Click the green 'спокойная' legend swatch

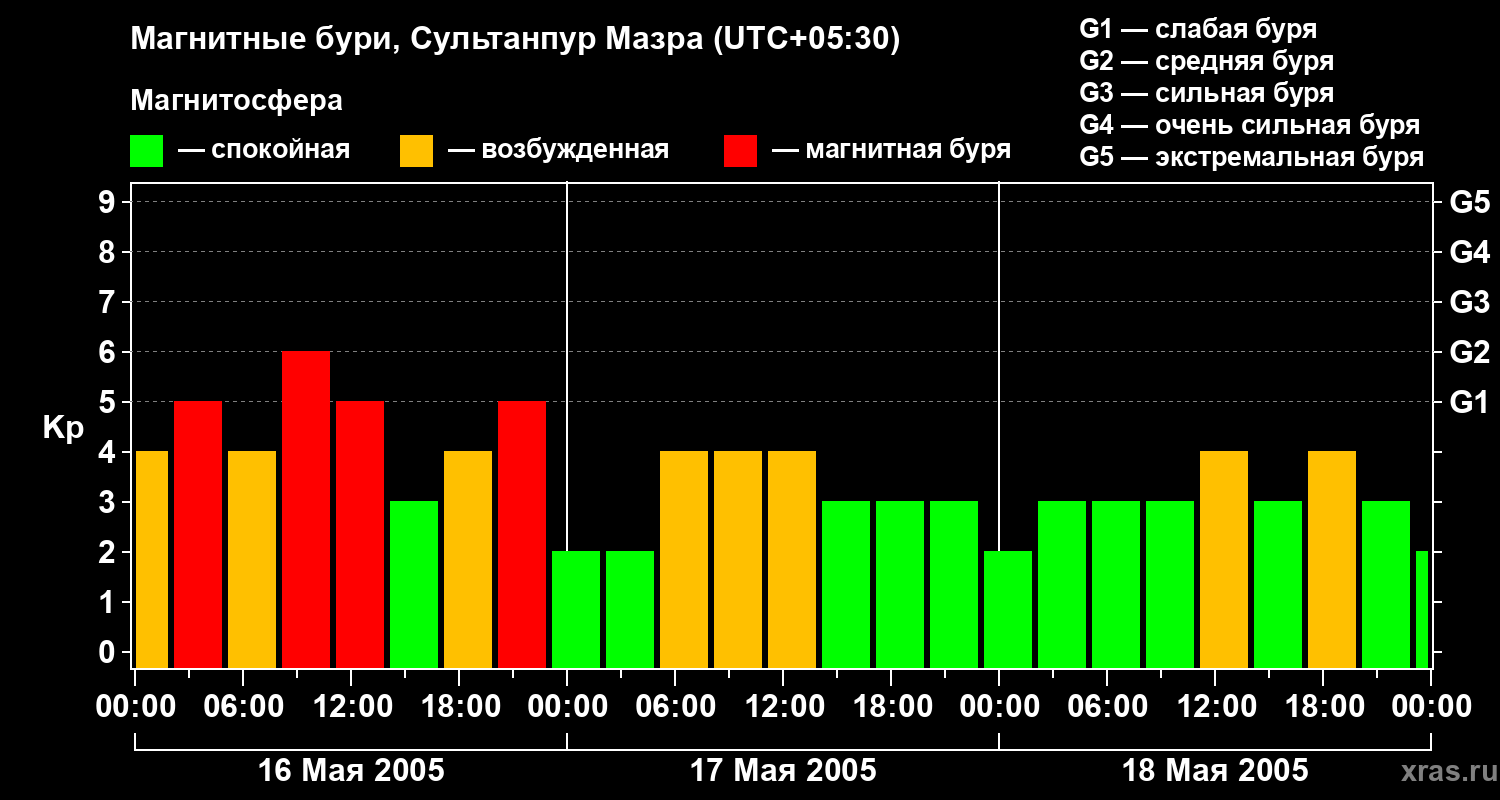click(146, 151)
